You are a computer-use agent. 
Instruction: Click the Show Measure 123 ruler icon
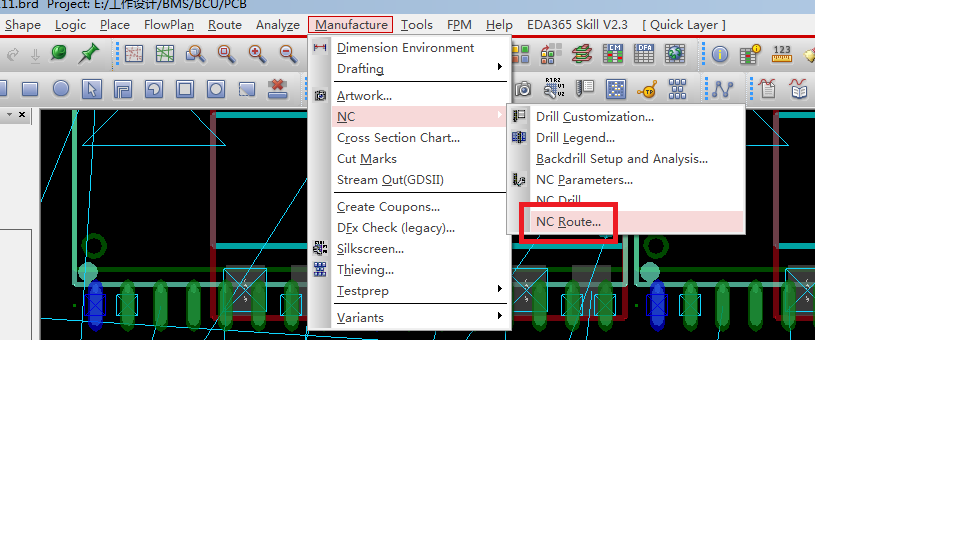pos(782,54)
